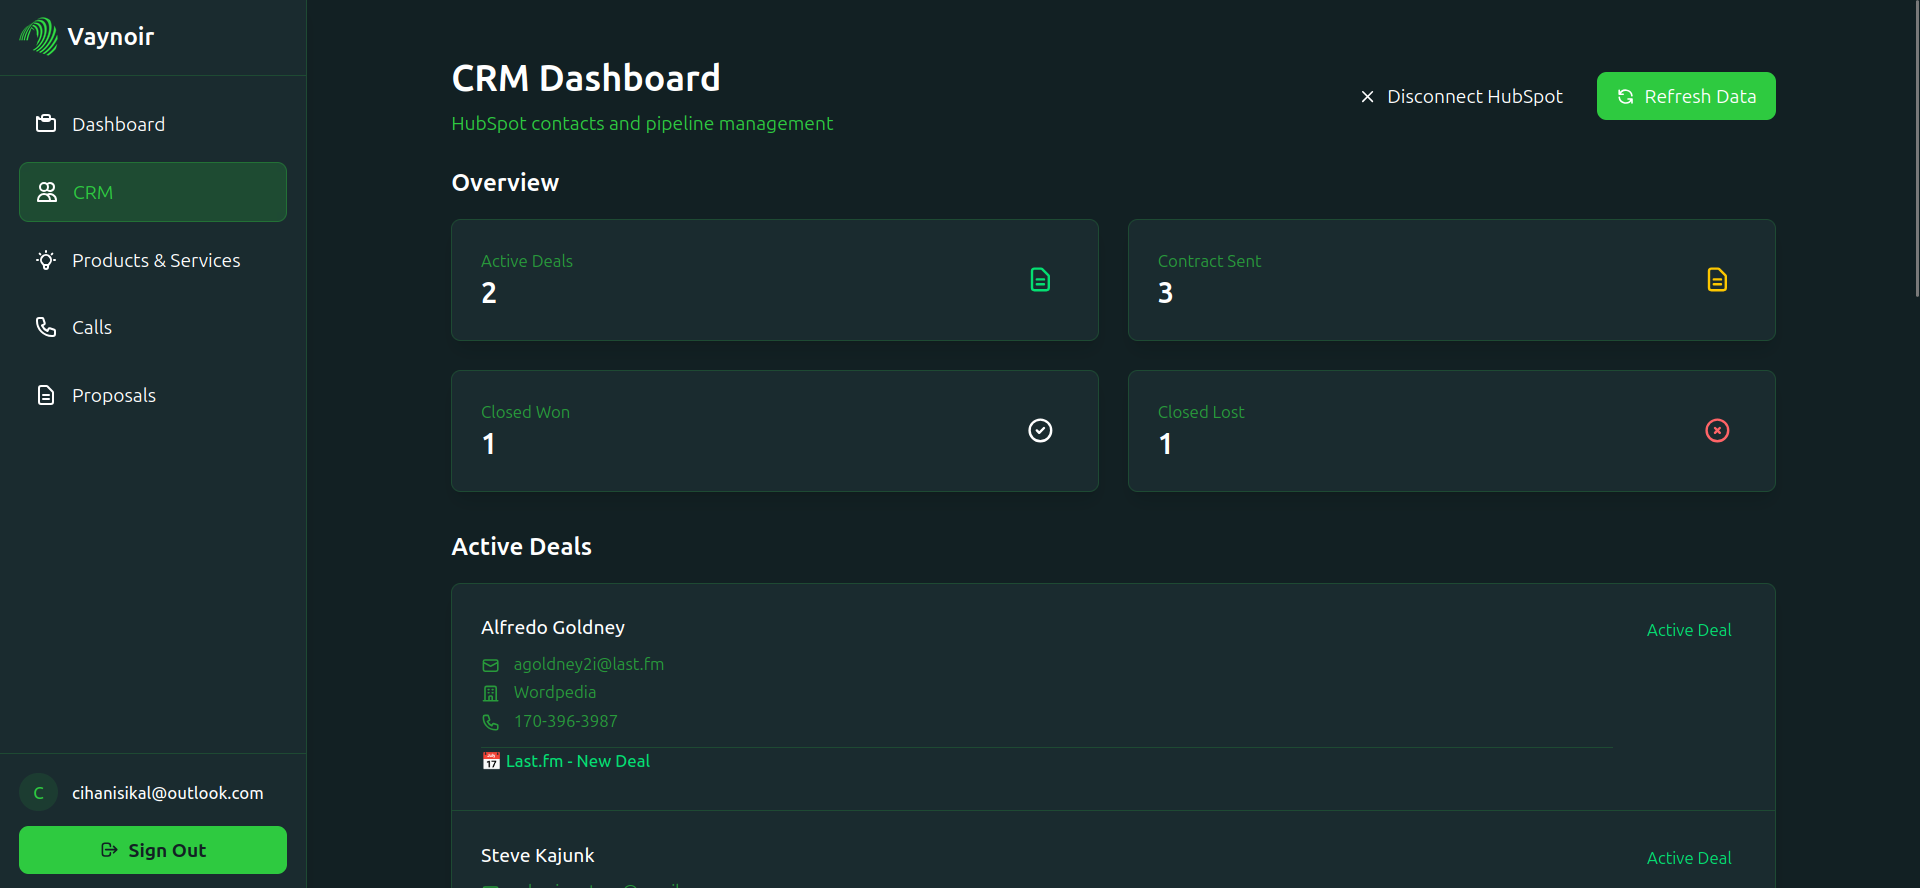Click the Proposals document icon

46,395
